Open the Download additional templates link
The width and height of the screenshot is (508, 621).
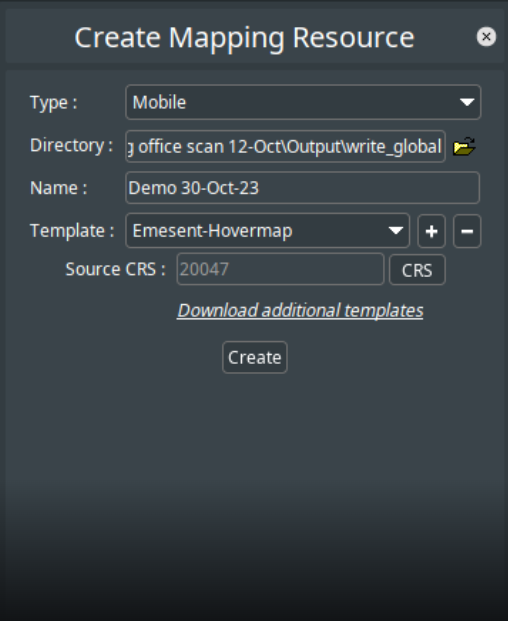pos(301,310)
